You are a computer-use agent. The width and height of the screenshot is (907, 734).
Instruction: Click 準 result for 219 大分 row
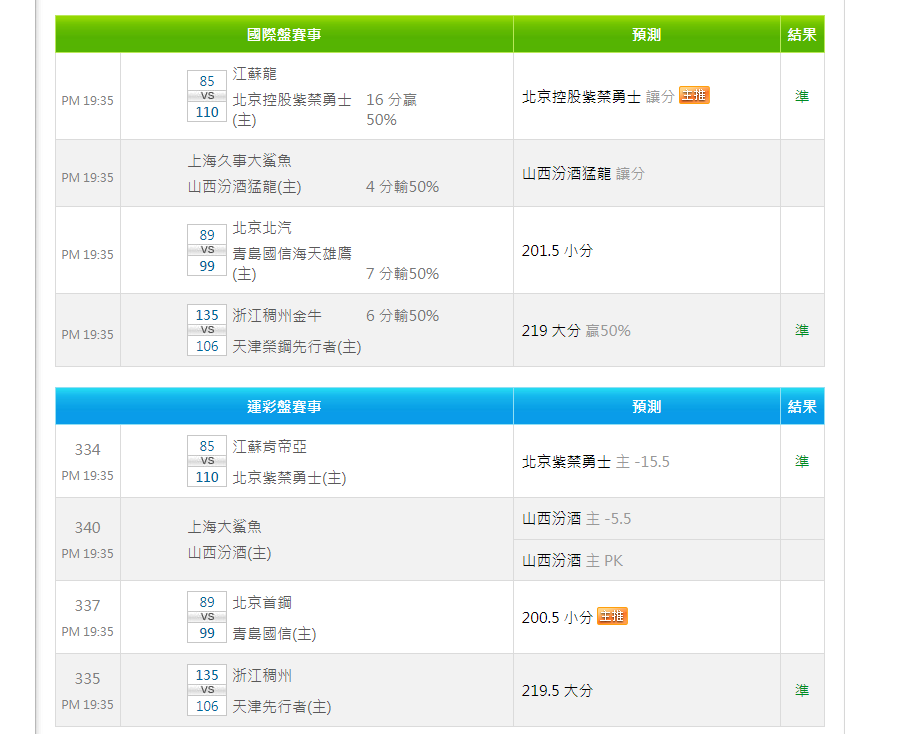pos(802,330)
